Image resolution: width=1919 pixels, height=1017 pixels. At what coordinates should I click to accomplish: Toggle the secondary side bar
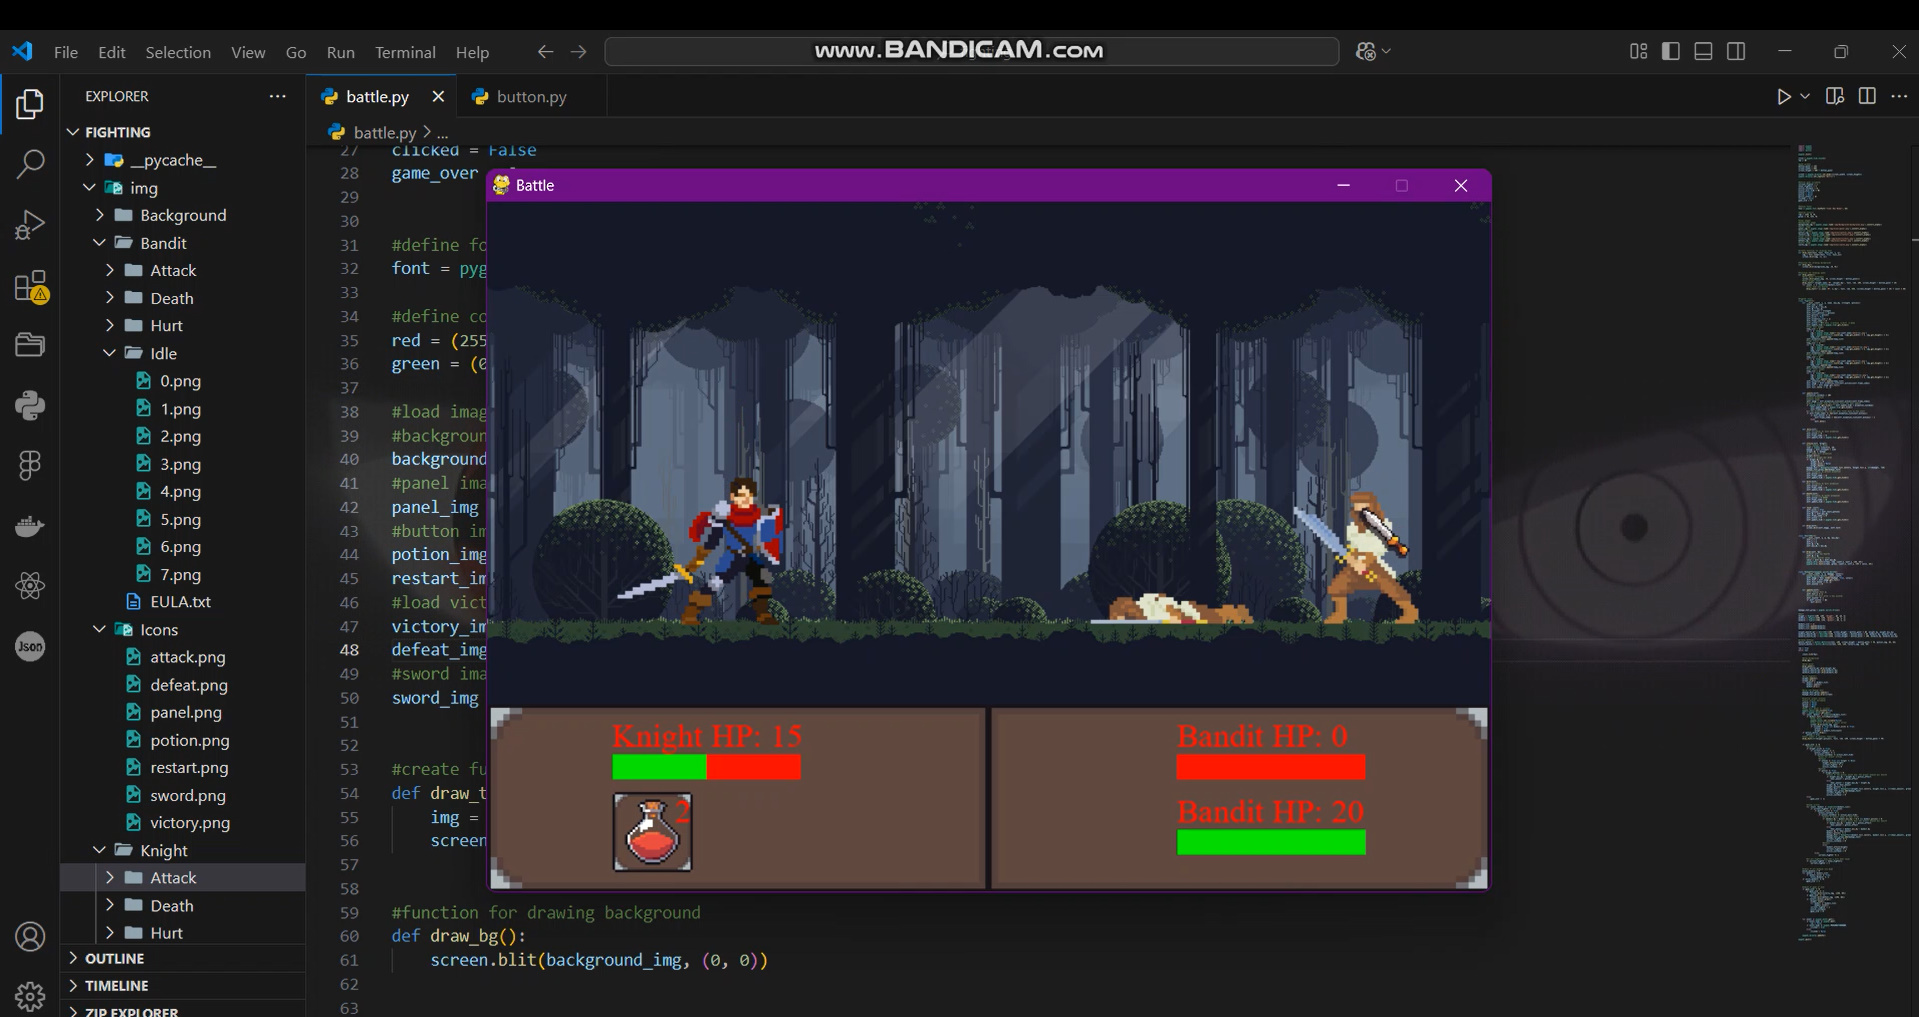pos(1736,52)
